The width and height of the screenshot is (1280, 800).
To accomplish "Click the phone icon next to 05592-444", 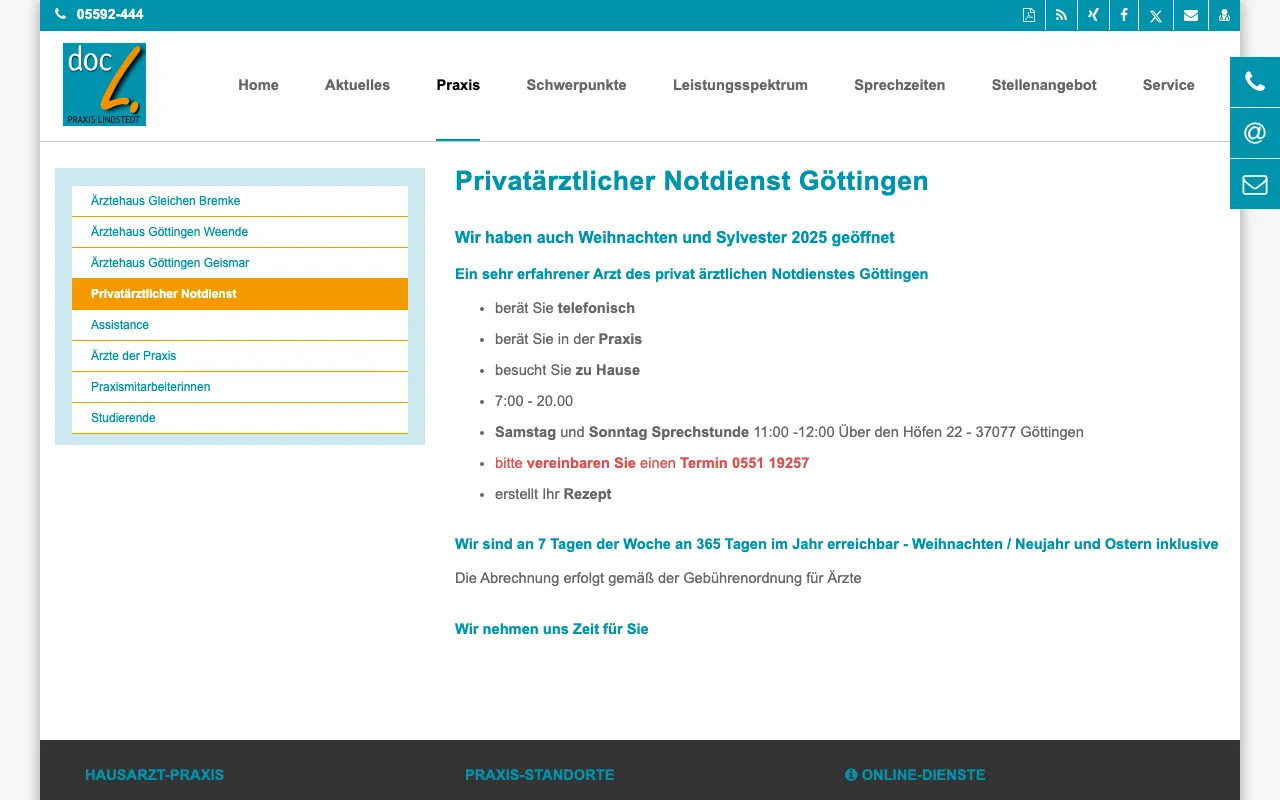I will tap(60, 15).
